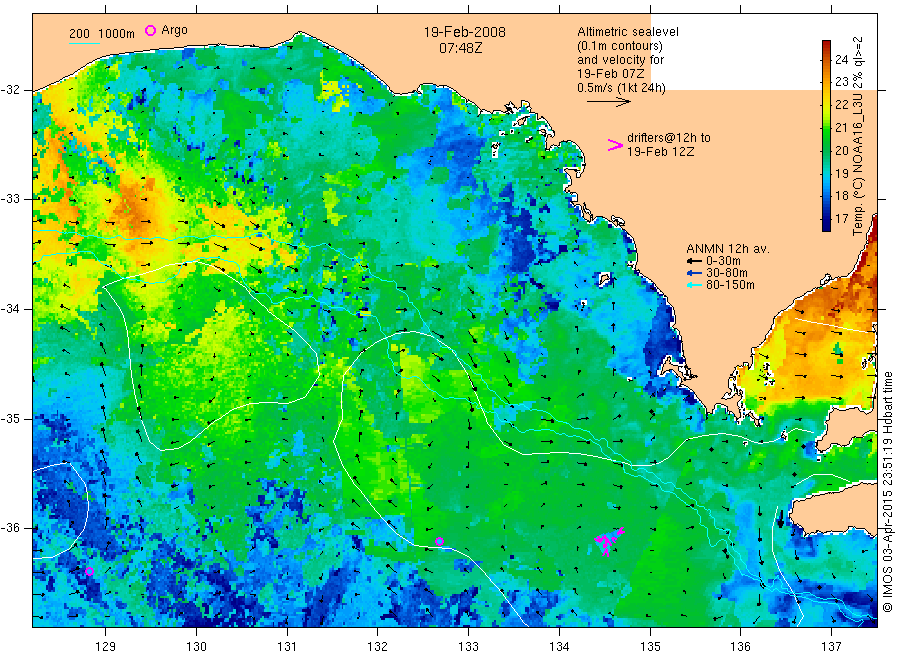Click the '200 1000m' legend text
Image resolution: width=900 pixels, height=660 pixels.
102,34
